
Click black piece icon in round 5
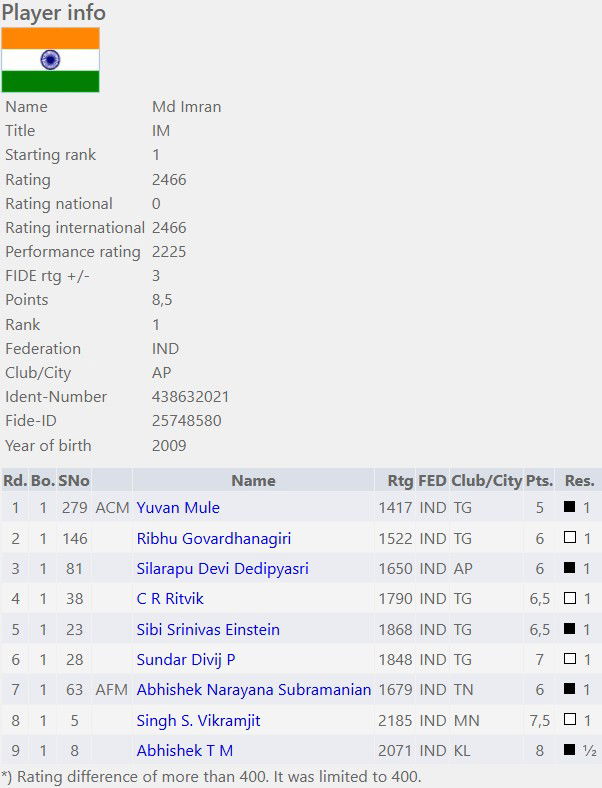point(569,628)
